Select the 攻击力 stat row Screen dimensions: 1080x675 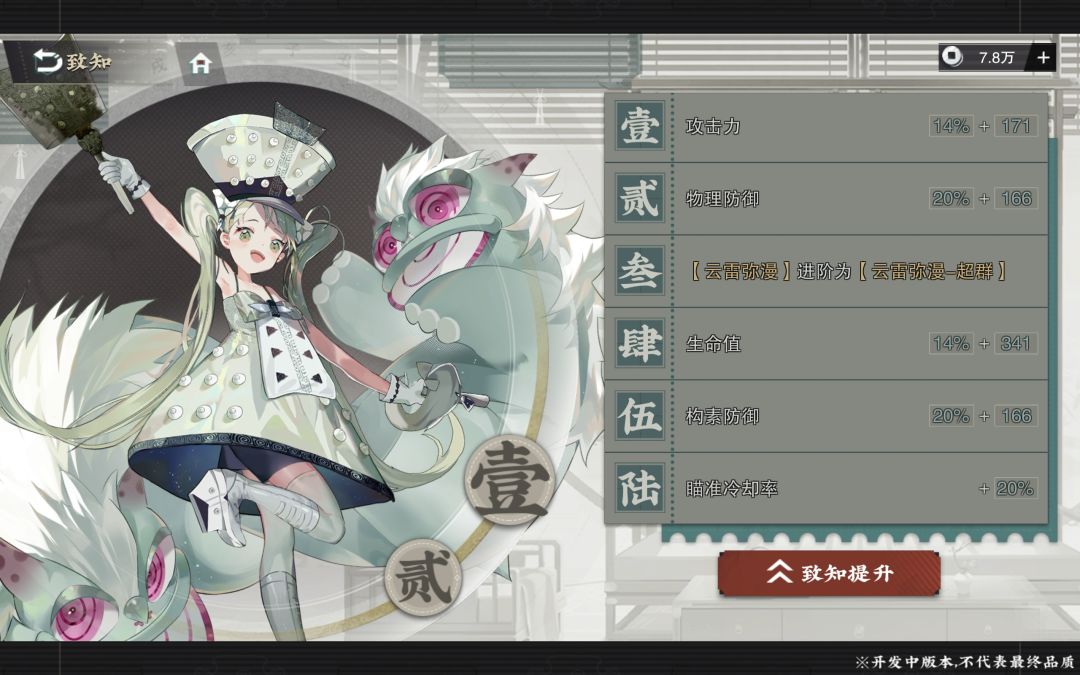click(x=827, y=127)
